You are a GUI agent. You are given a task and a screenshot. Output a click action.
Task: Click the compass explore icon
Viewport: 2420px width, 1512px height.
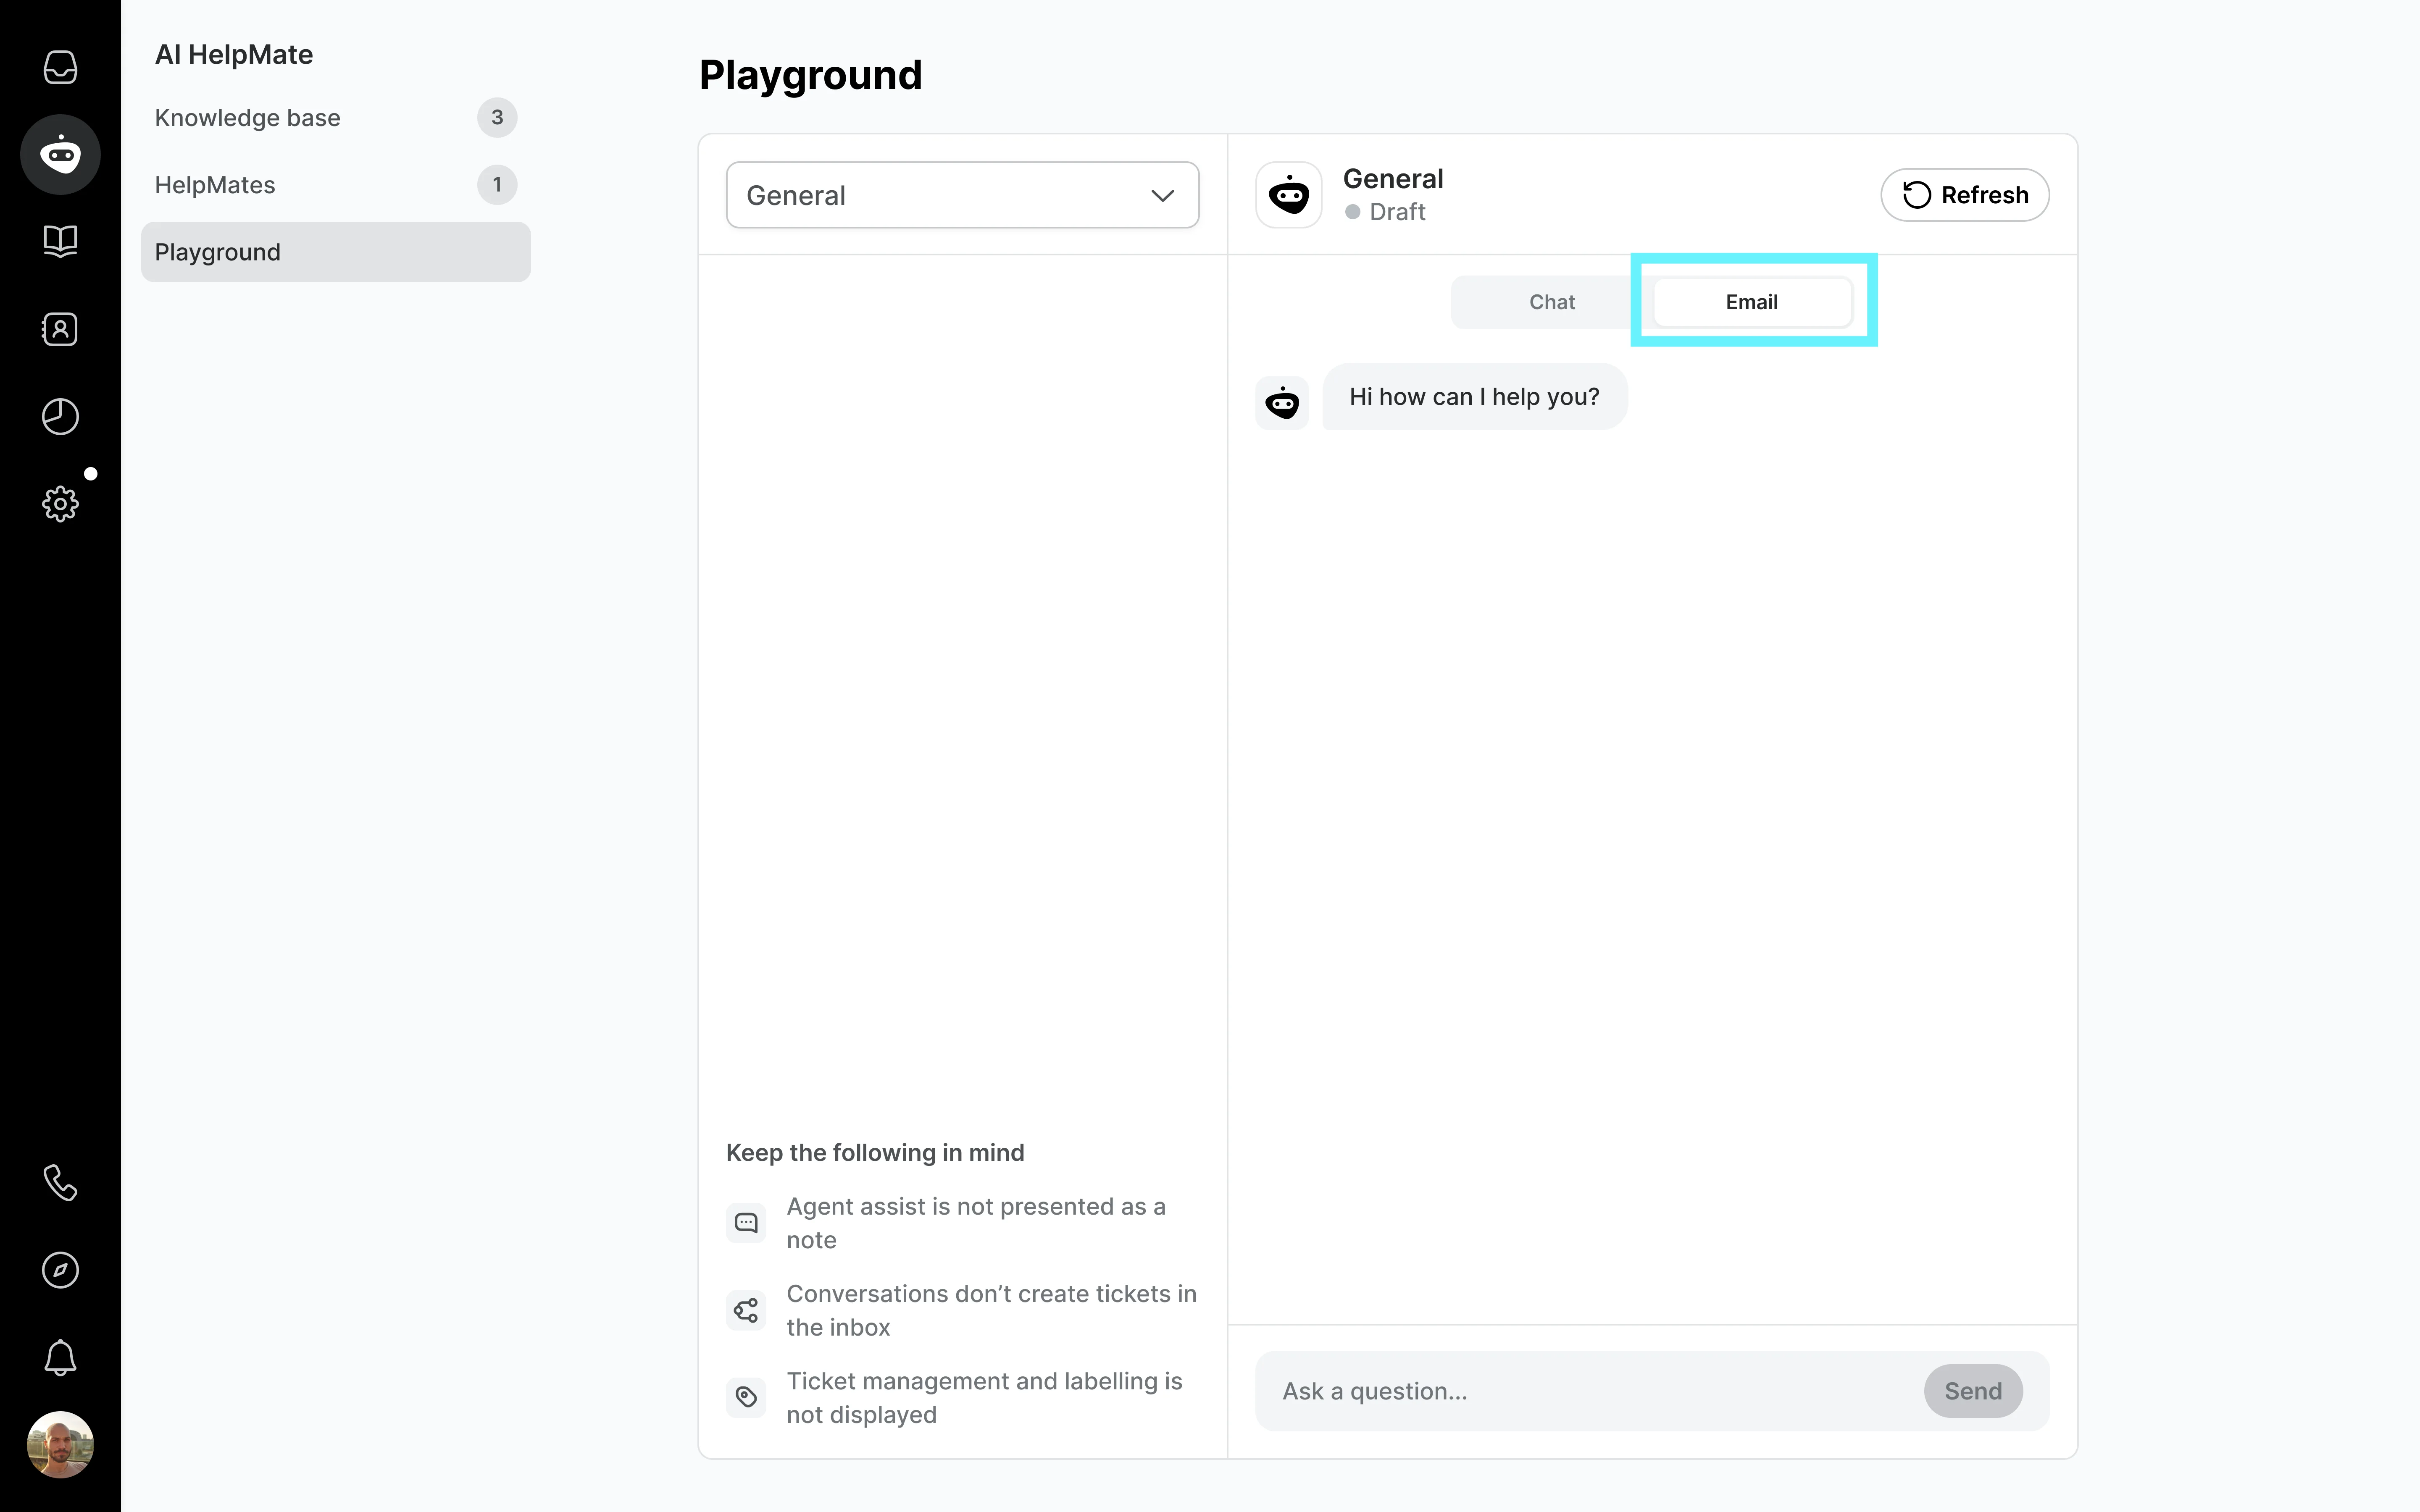click(x=60, y=1270)
